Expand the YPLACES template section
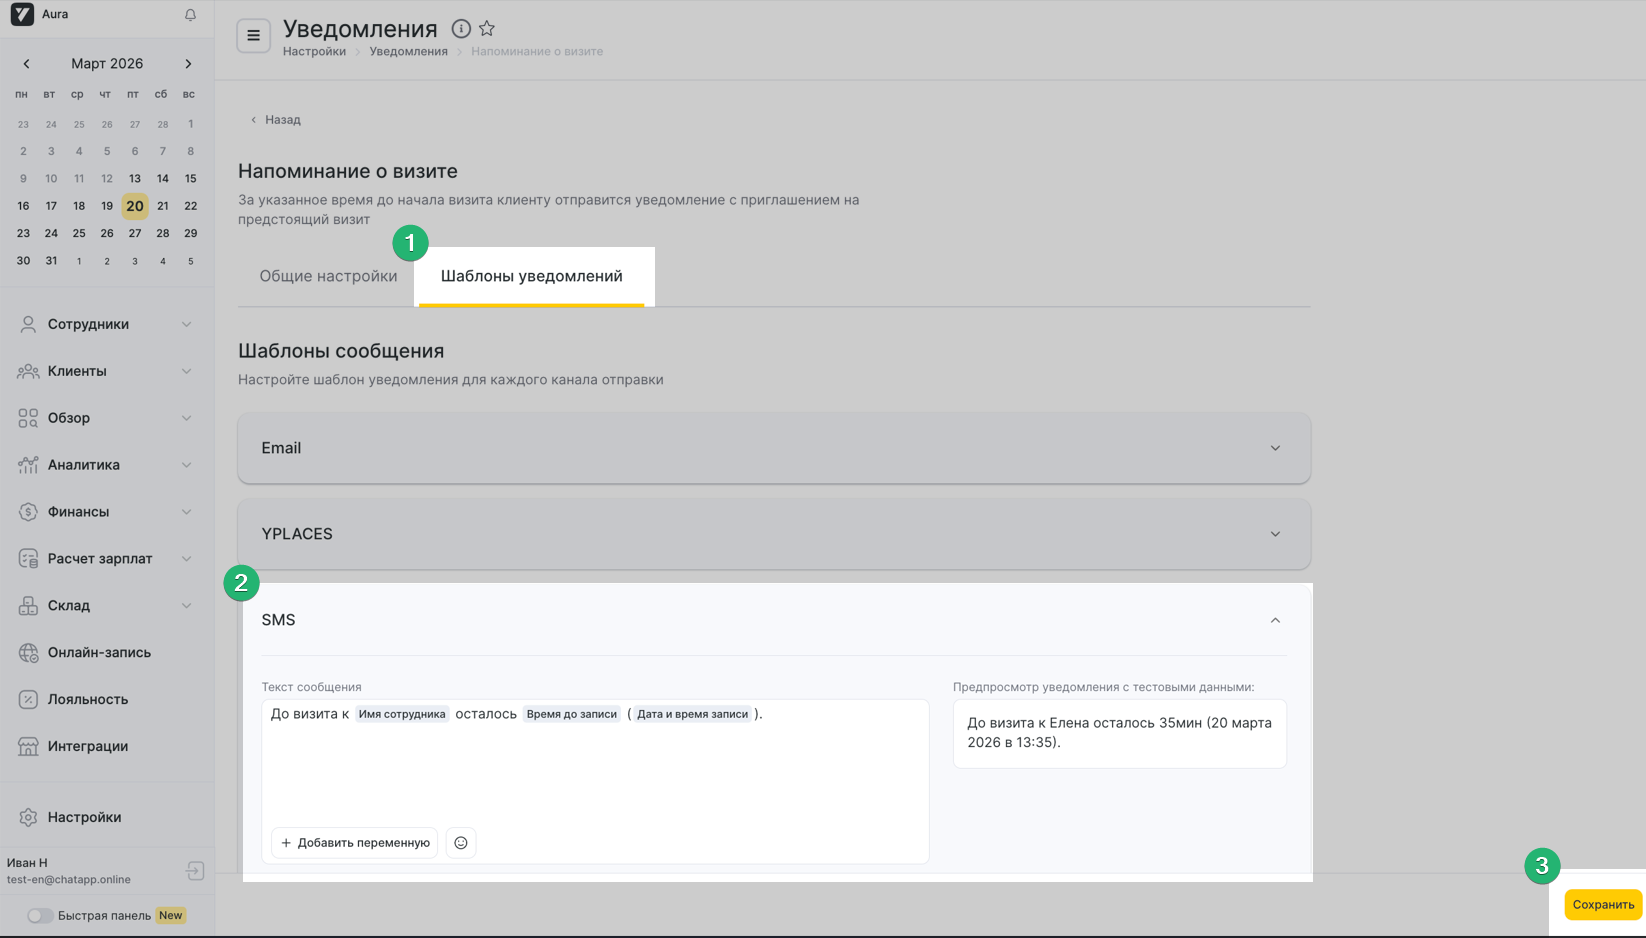Viewport: 1646px width, 938px height. coord(773,534)
